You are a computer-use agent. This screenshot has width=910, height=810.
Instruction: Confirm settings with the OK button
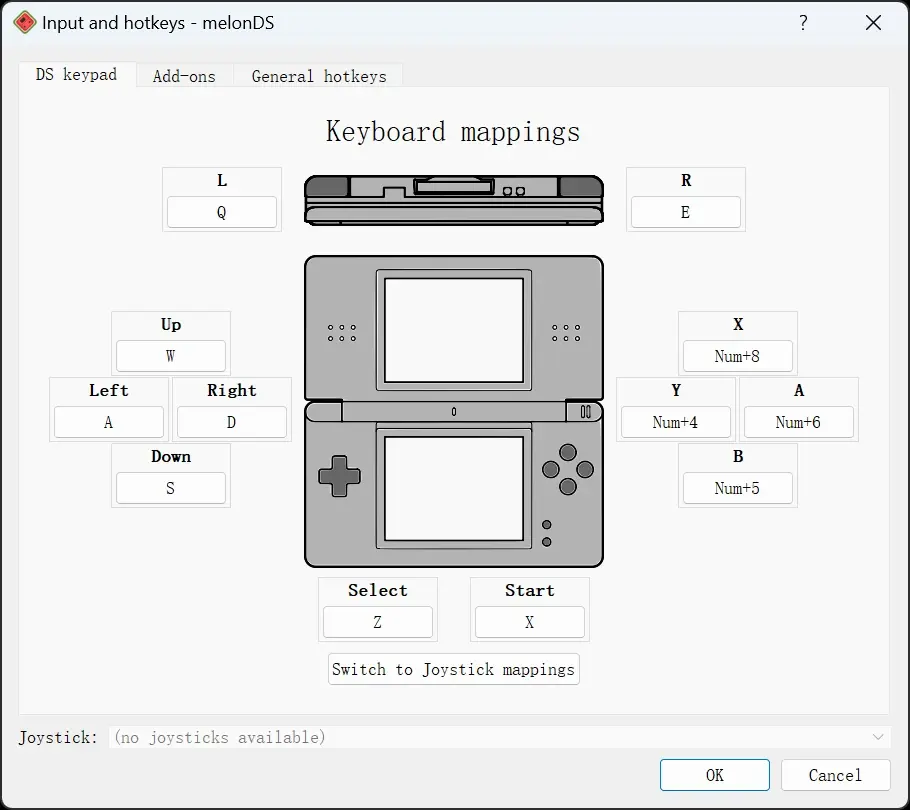714,775
